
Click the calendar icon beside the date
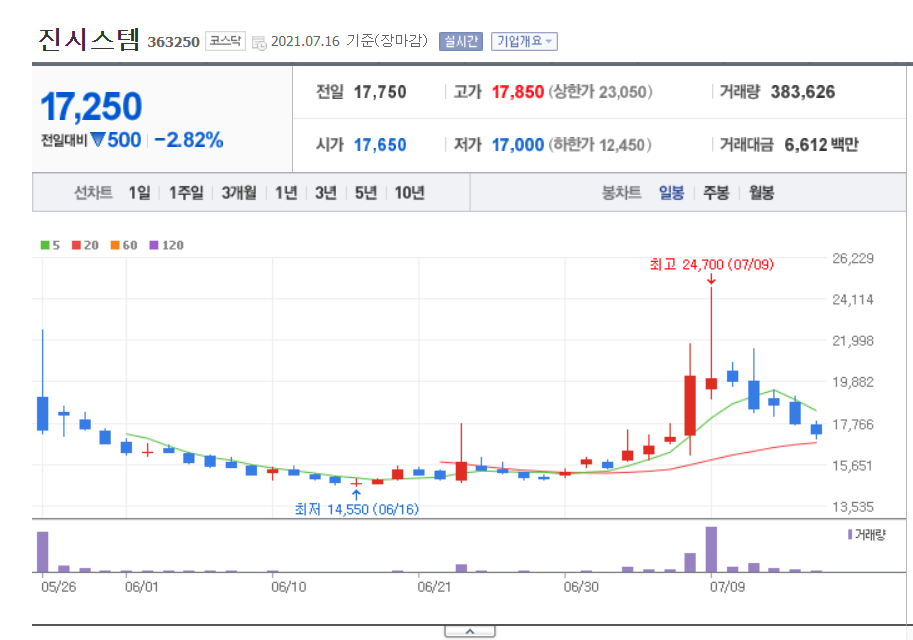pyautogui.click(x=259, y=43)
